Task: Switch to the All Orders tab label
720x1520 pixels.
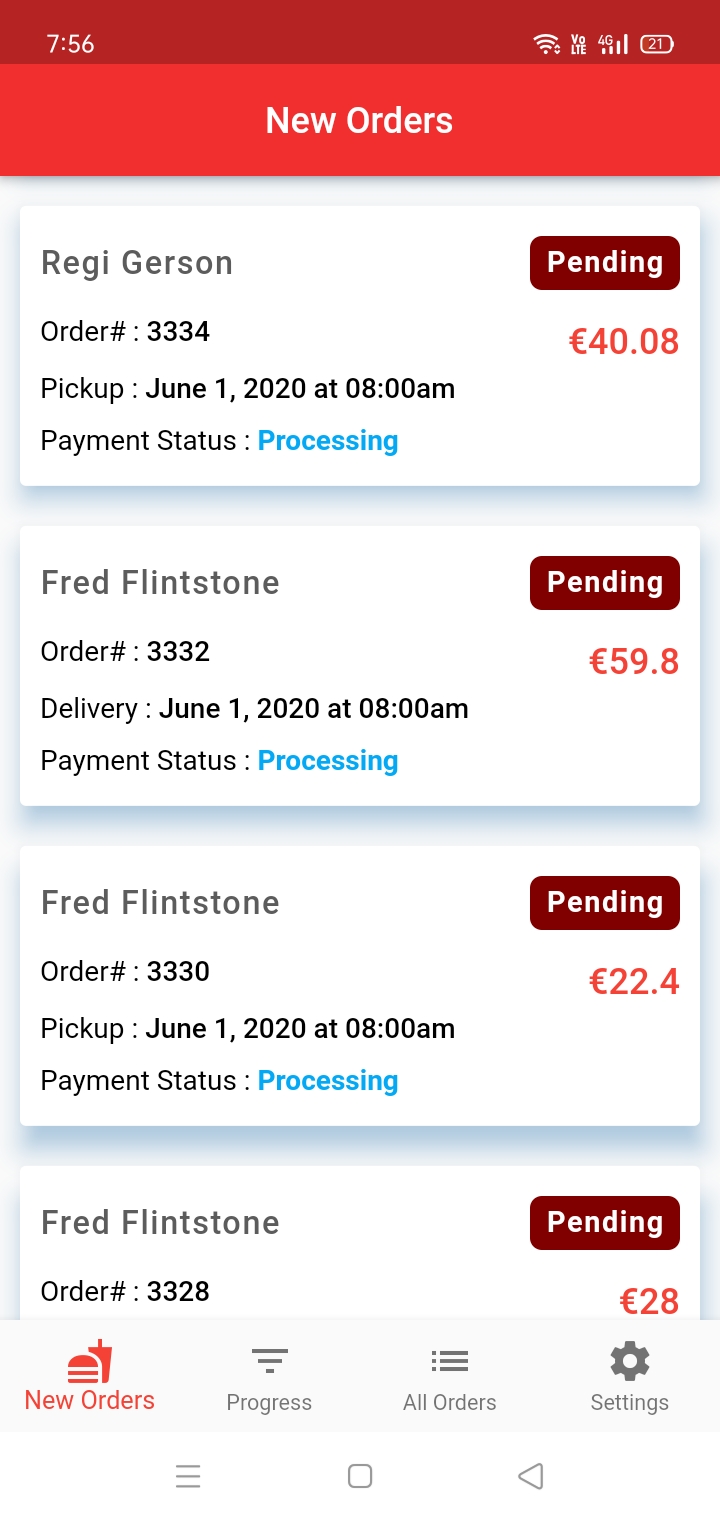Action: 450,1402
